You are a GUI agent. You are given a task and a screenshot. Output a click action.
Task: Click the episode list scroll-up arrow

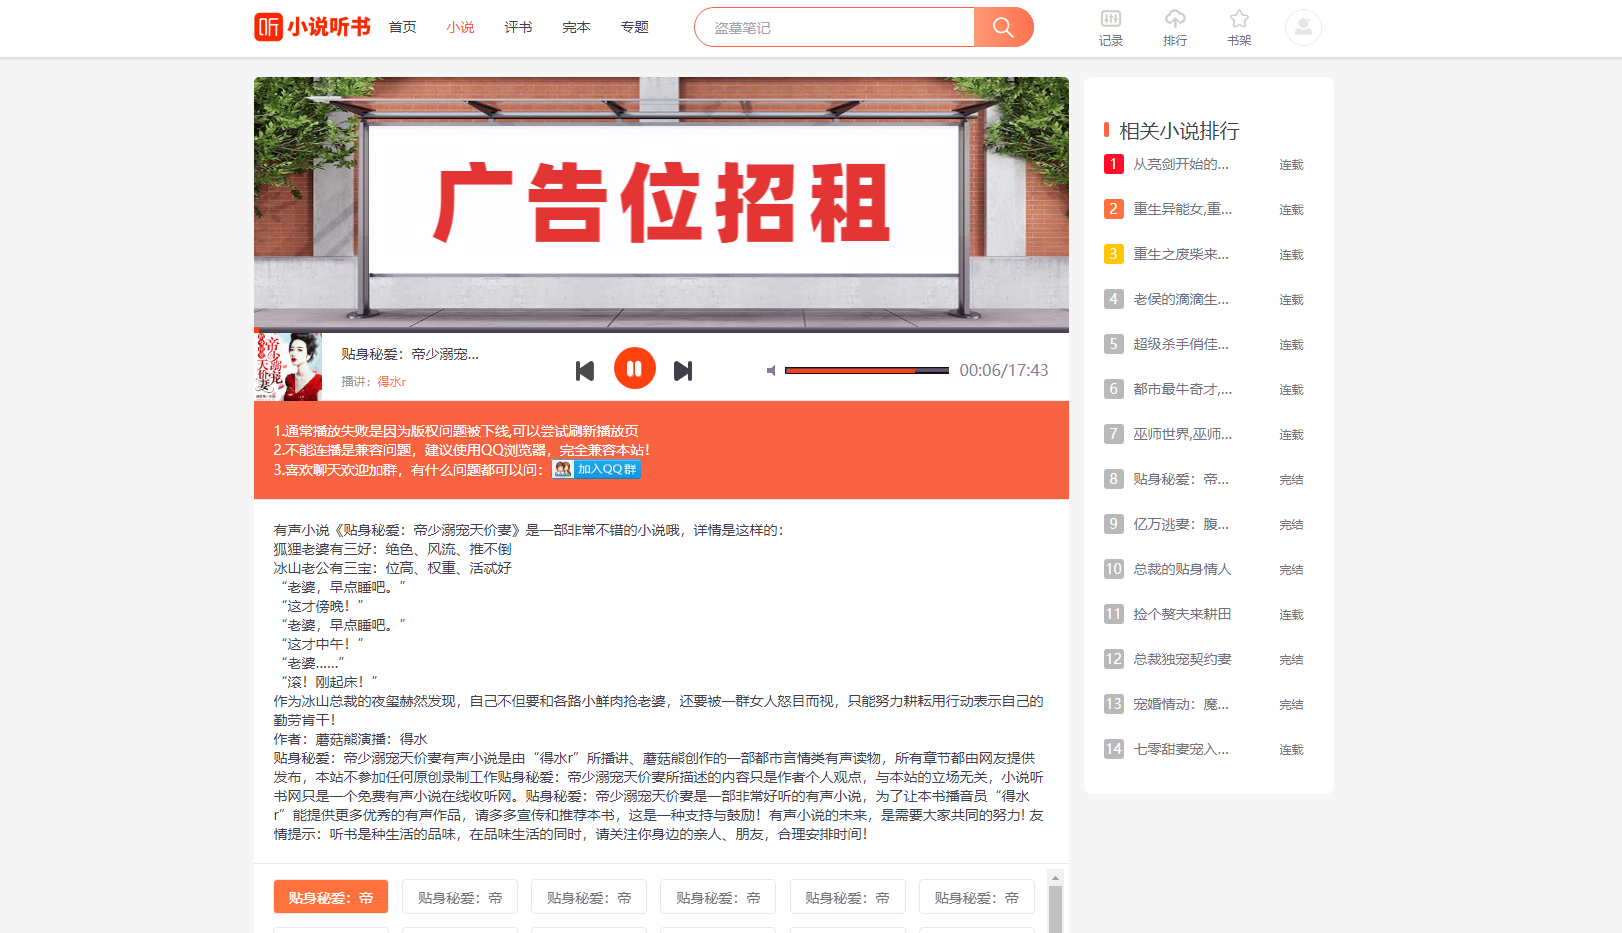[1055, 878]
